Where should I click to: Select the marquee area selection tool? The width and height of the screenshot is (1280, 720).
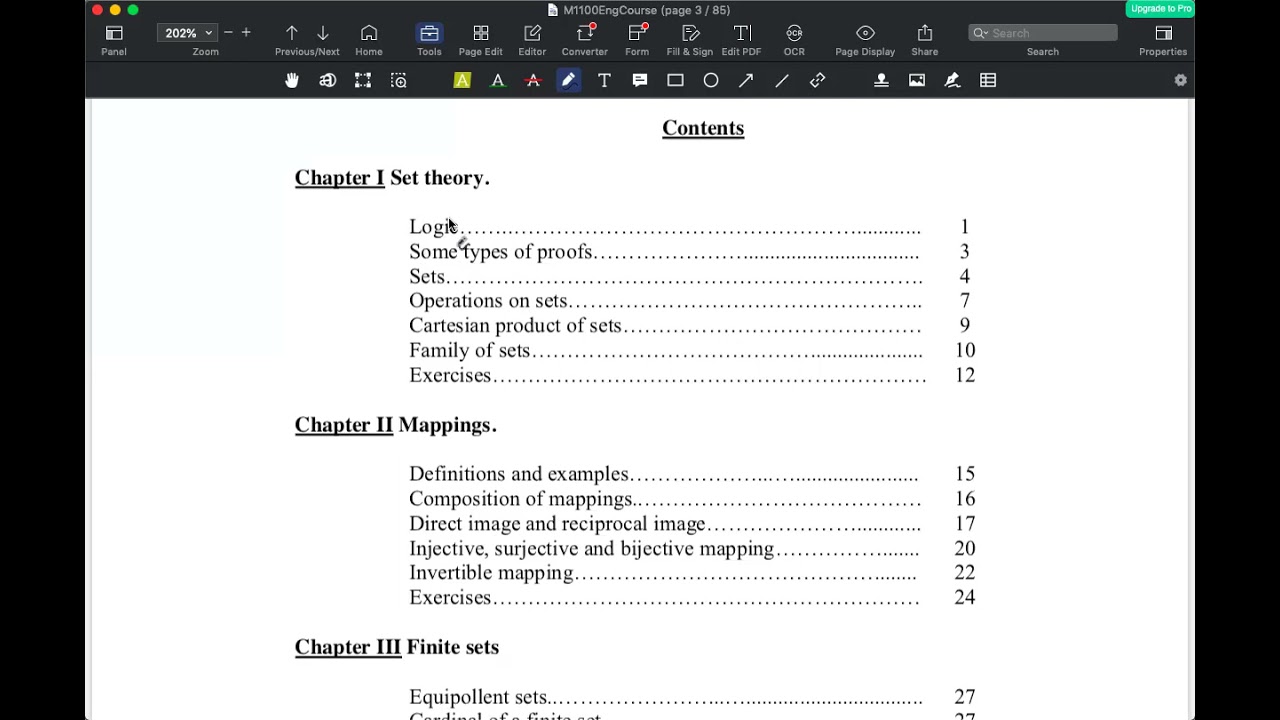click(363, 80)
